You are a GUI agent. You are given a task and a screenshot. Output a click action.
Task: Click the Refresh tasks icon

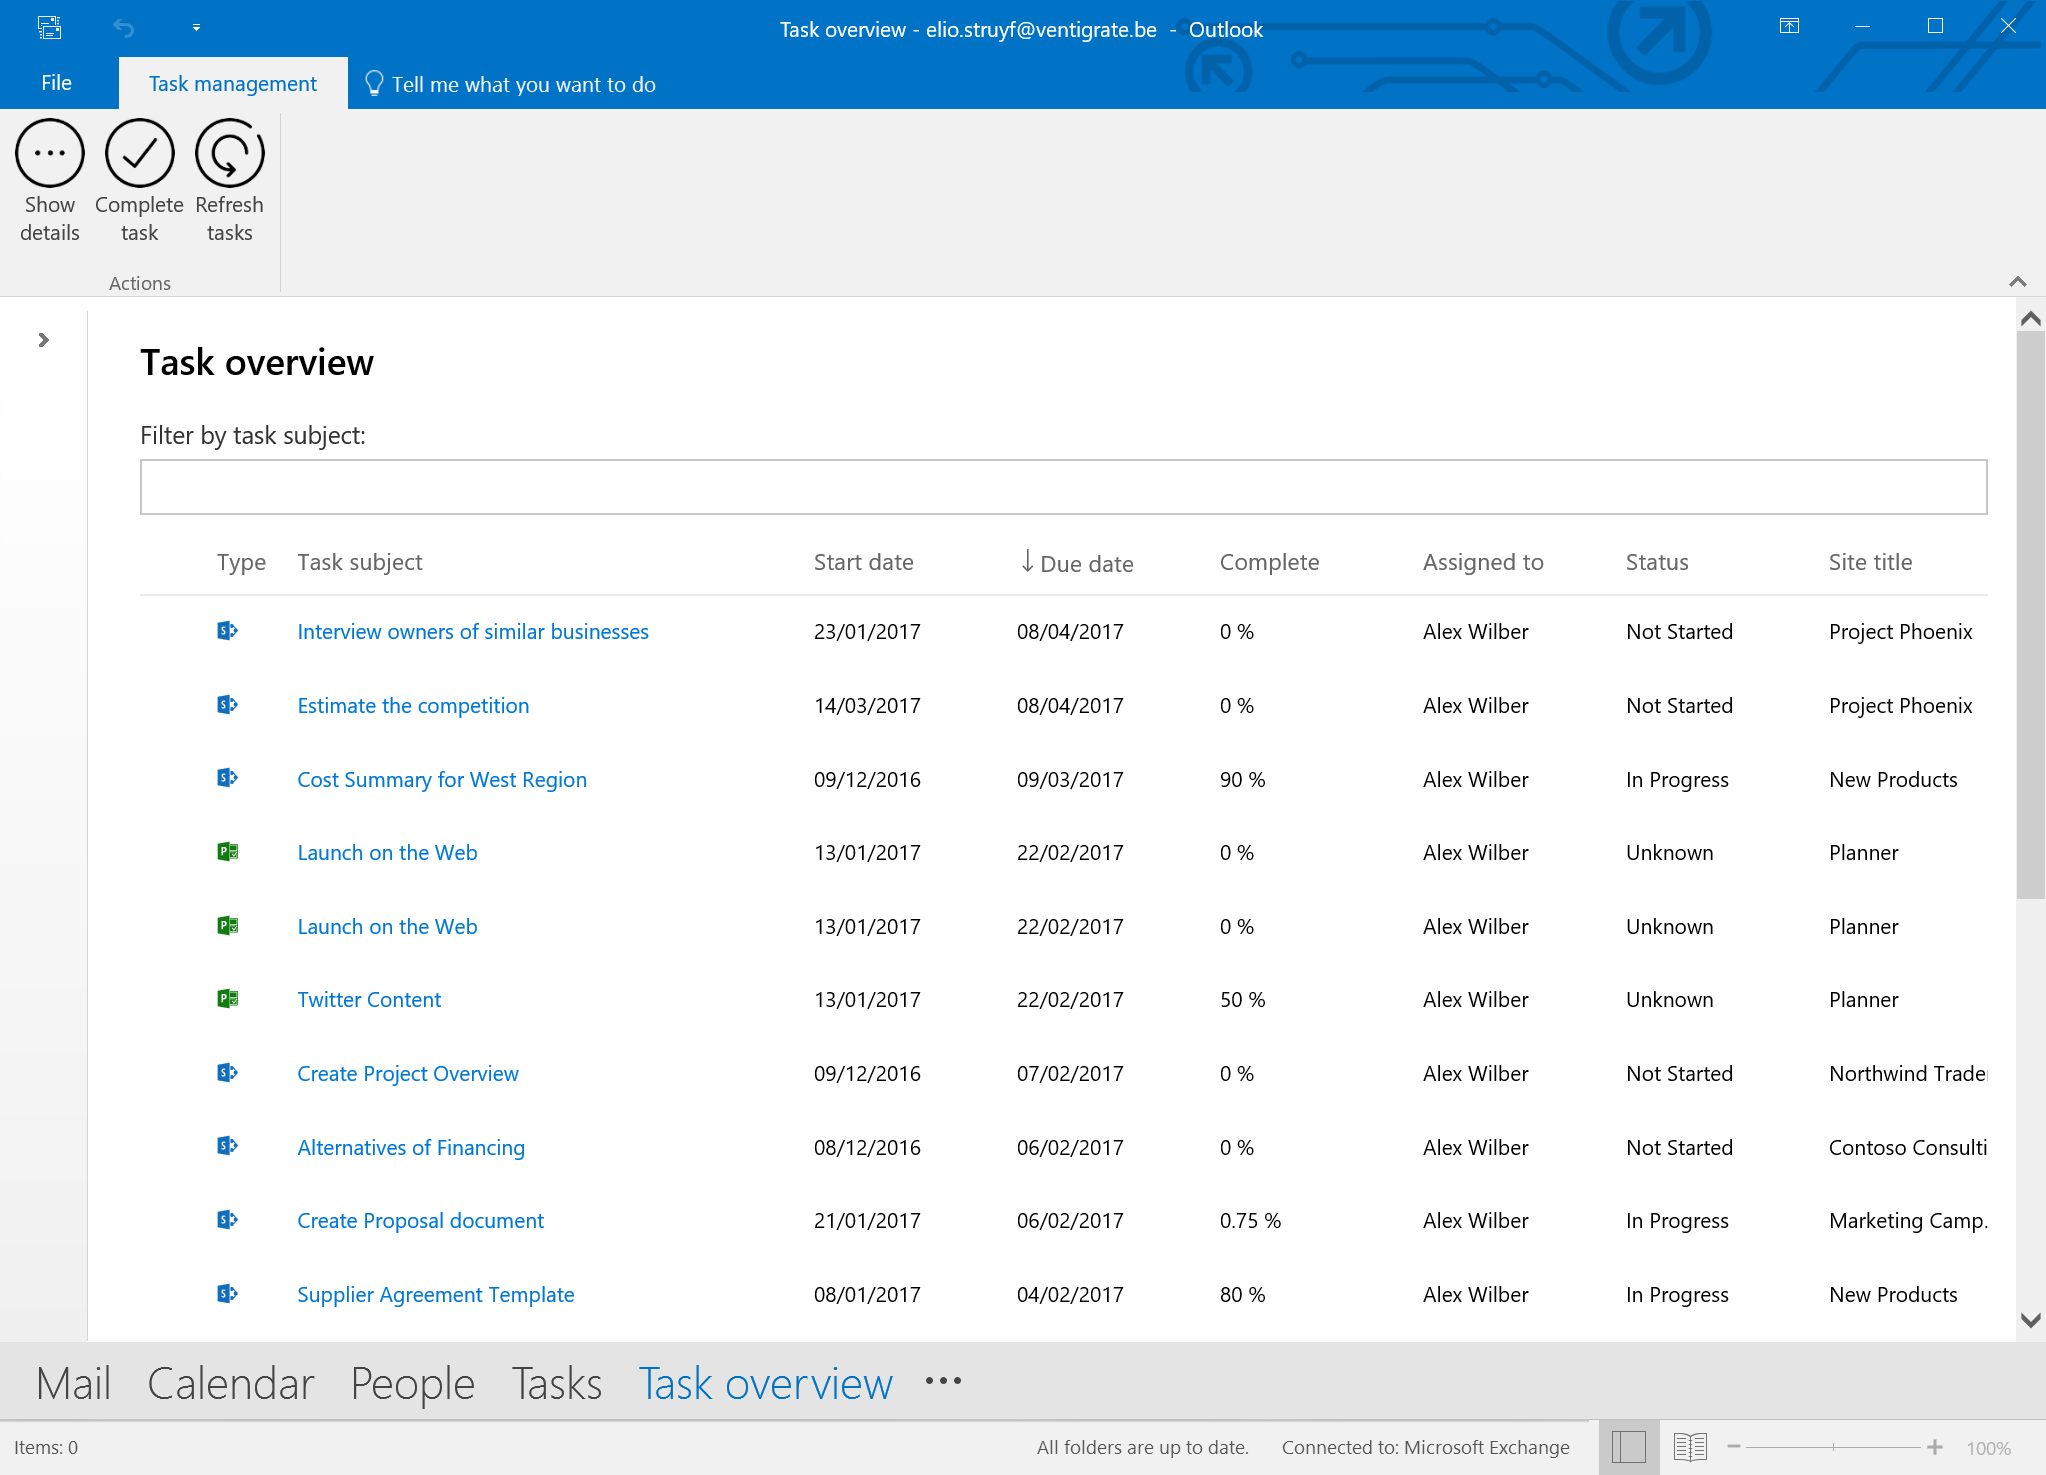click(229, 154)
